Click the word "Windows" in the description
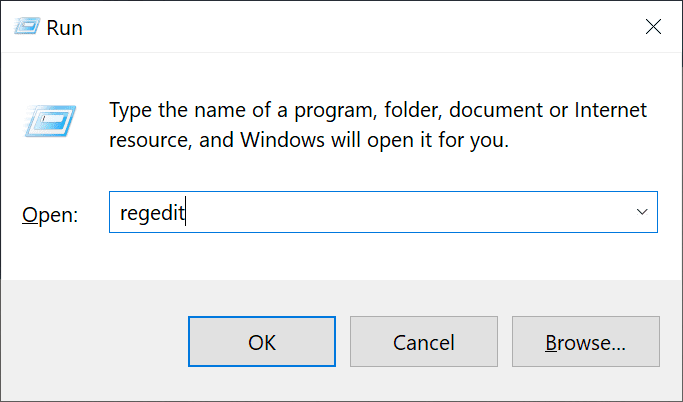Screen dimensions: 683x402 [282, 140]
